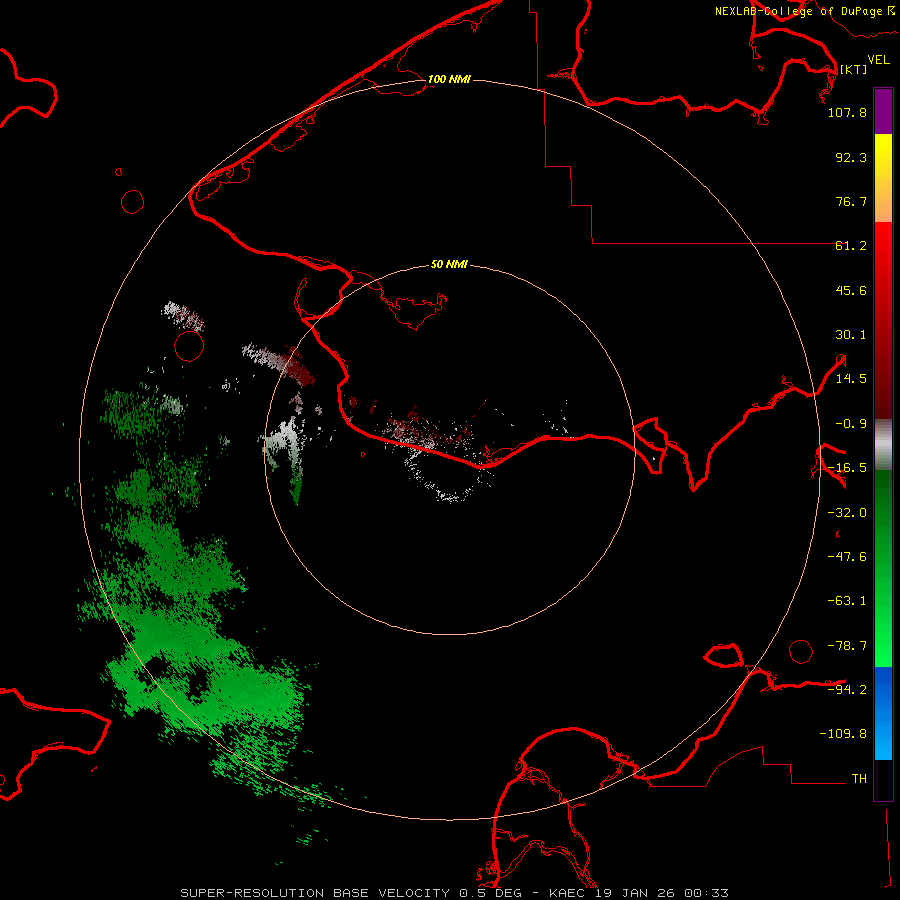The height and width of the screenshot is (900, 900).
Task: Click the VEL label above the color scale
Action: coord(878,60)
